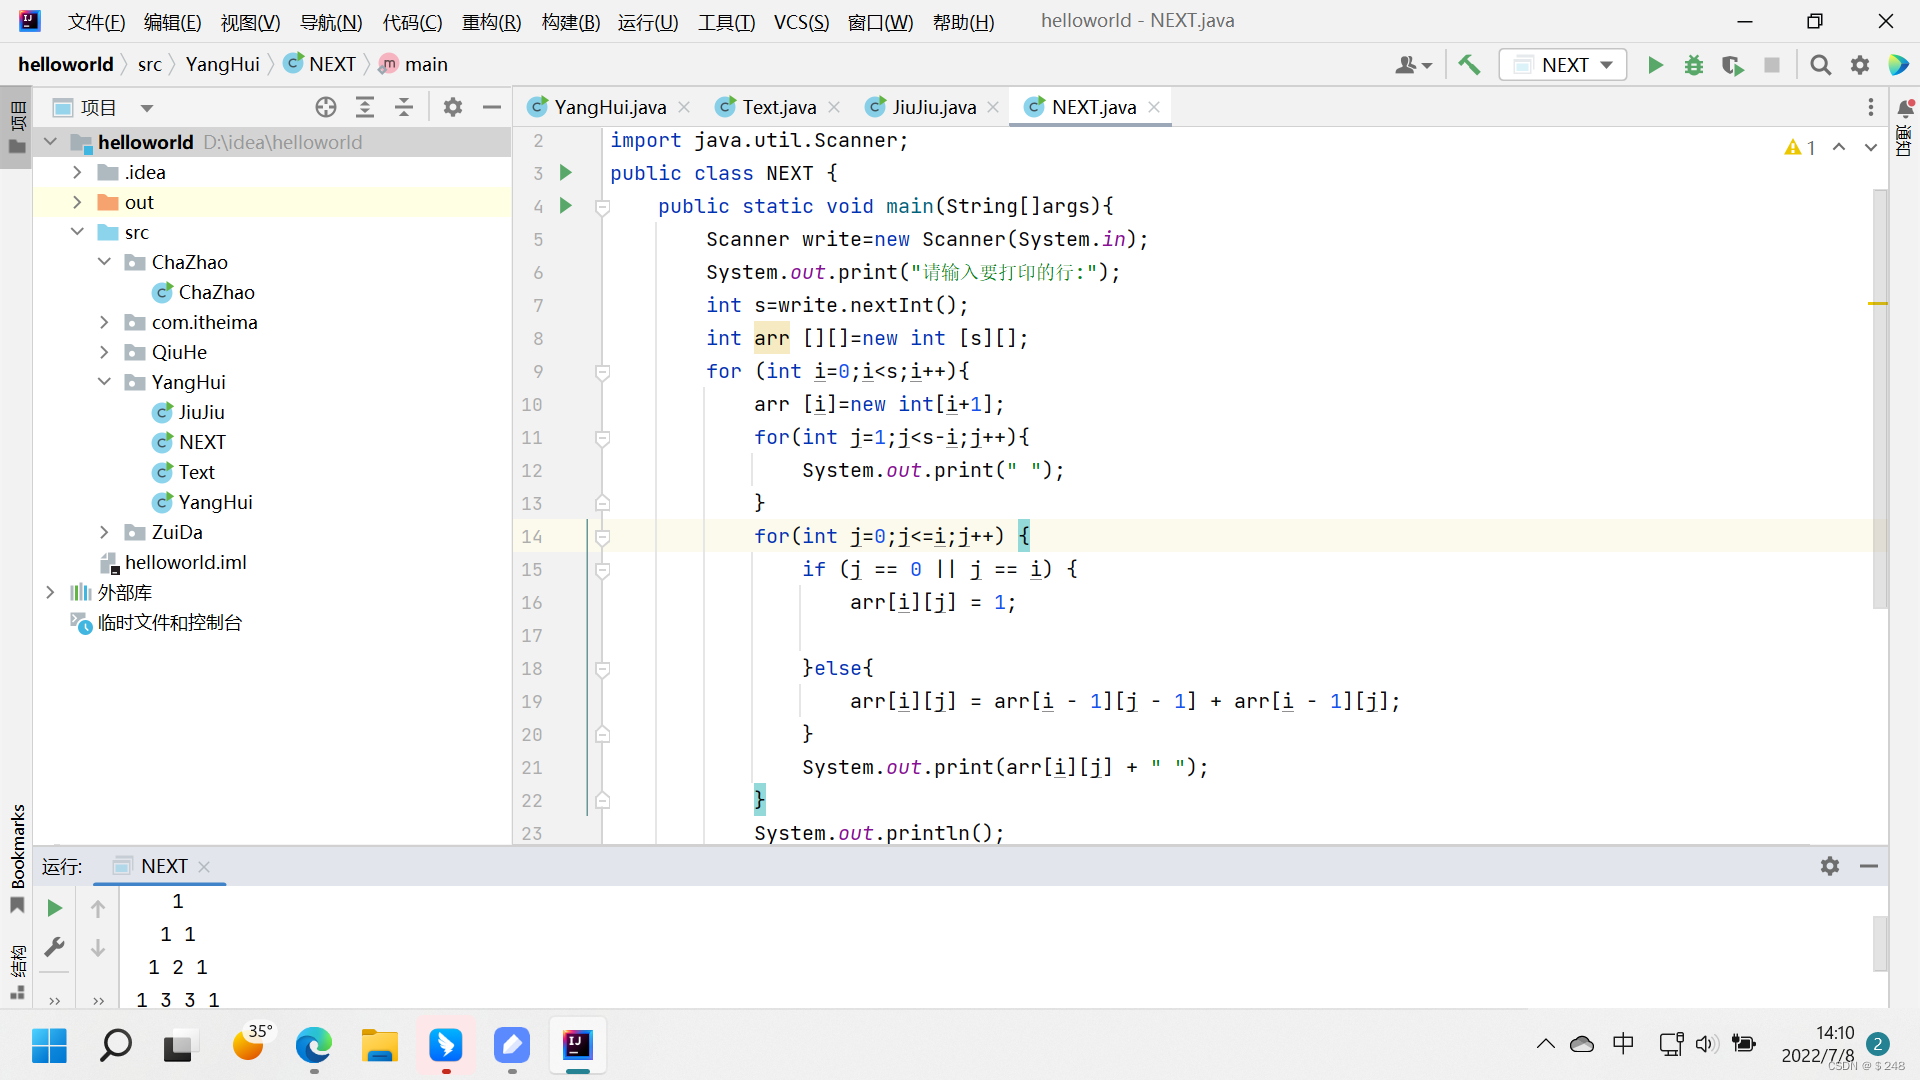This screenshot has width=1920, height=1080.
Task: Switch to JiuJiu.java tab
Action: coord(933,107)
